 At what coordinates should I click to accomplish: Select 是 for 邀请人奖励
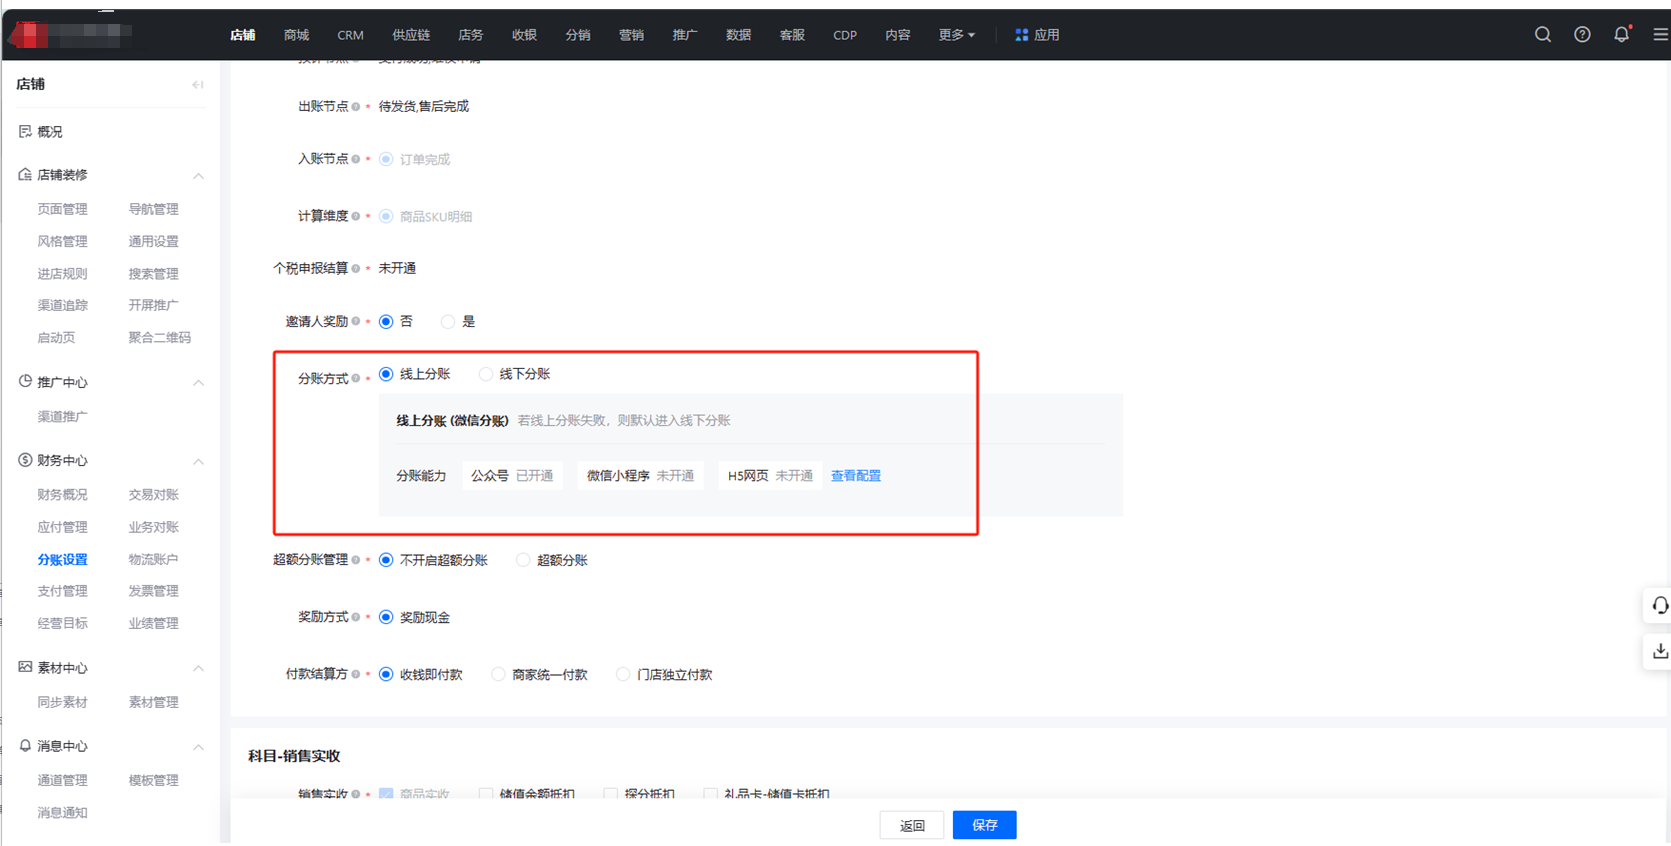coord(448,322)
